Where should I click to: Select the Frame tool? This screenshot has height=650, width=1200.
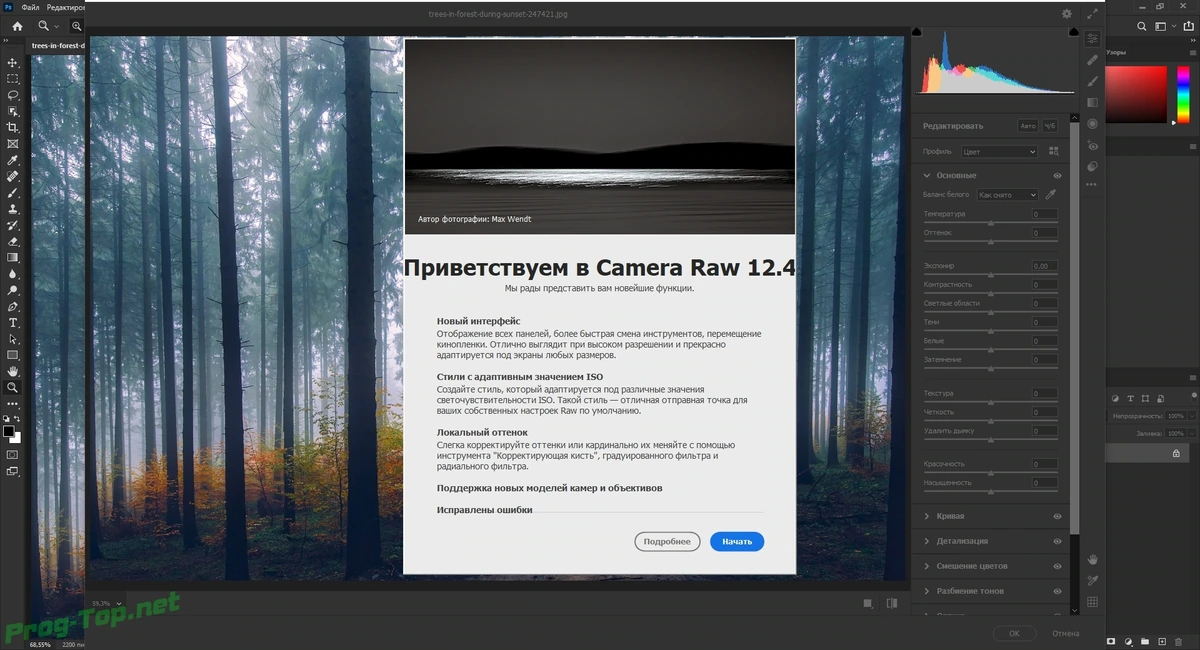point(13,144)
